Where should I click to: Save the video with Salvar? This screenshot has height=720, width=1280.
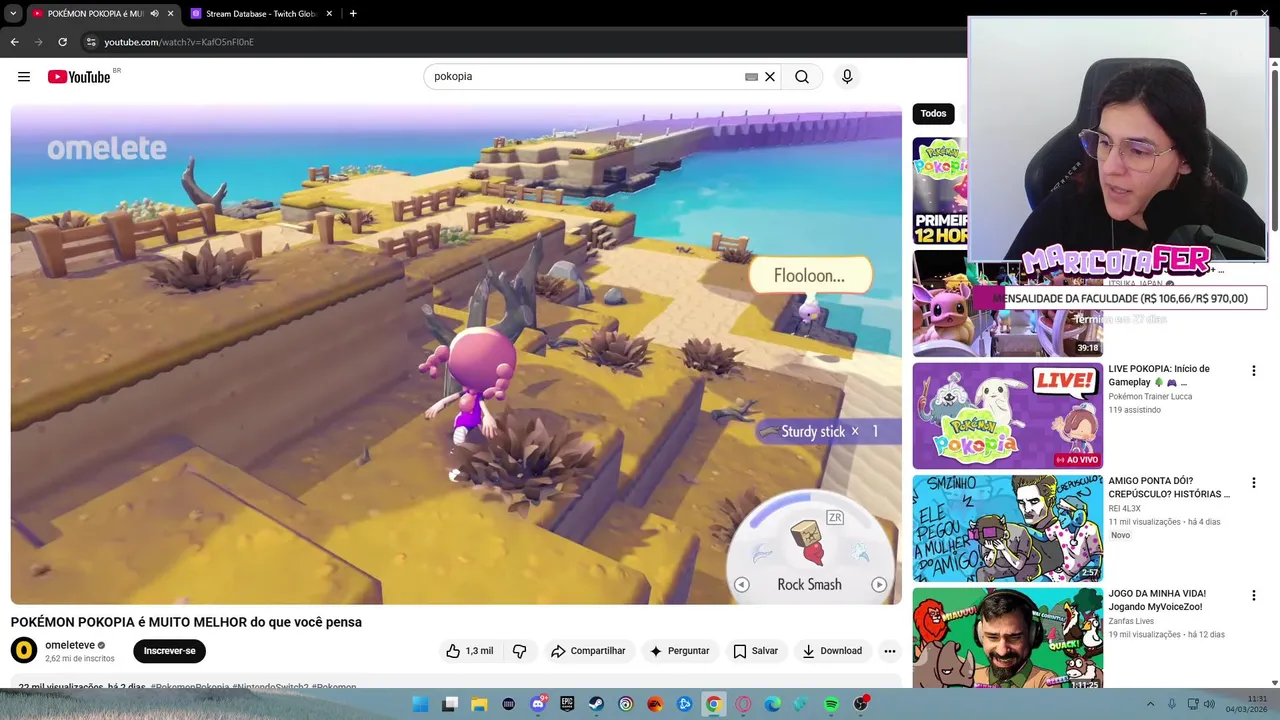point(755,651)
